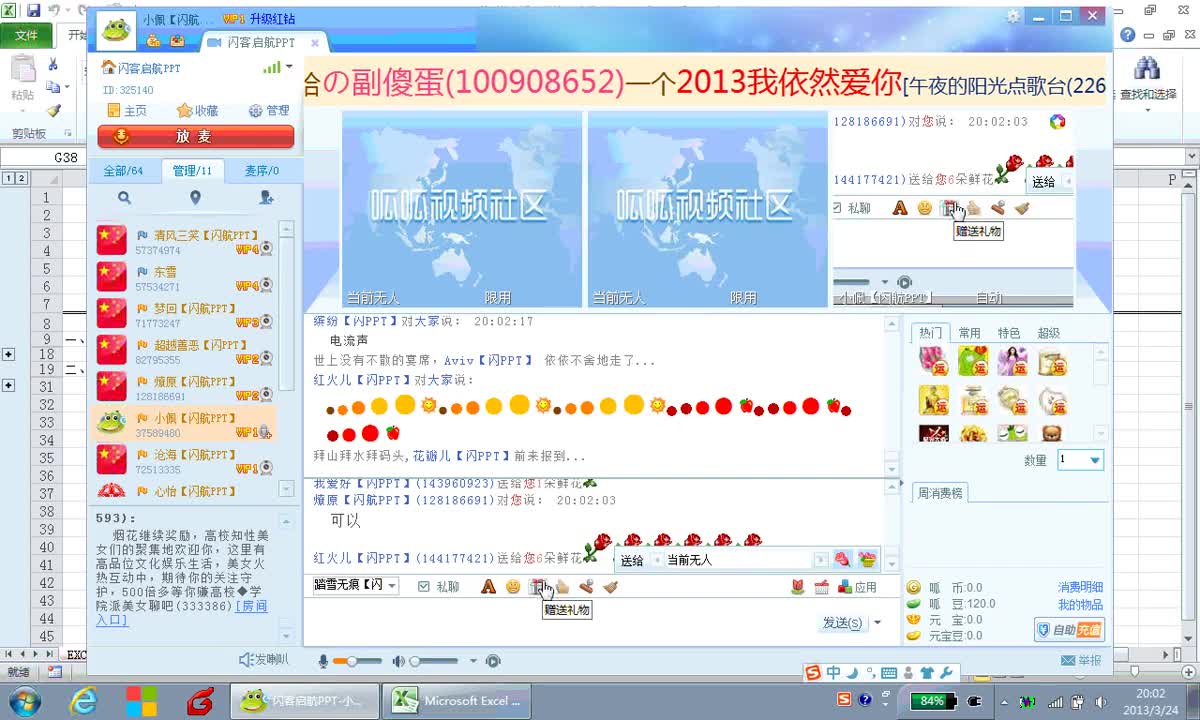Click the frog avatar at top left
1200x720 pixels.
click(116, 30)
